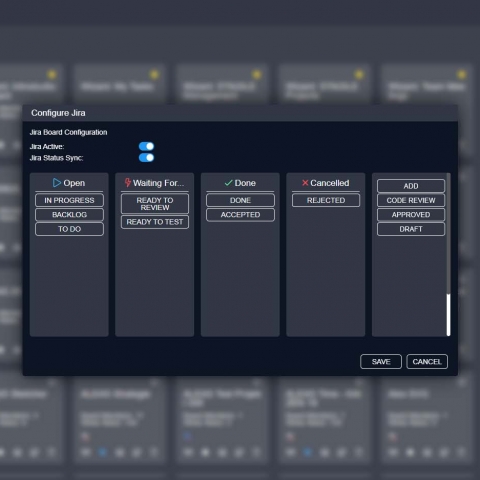The width and height of the screenshot is (480, 480).
Task: Select the CODE REVIEW status chip
Action: click(x=411, y=200)
